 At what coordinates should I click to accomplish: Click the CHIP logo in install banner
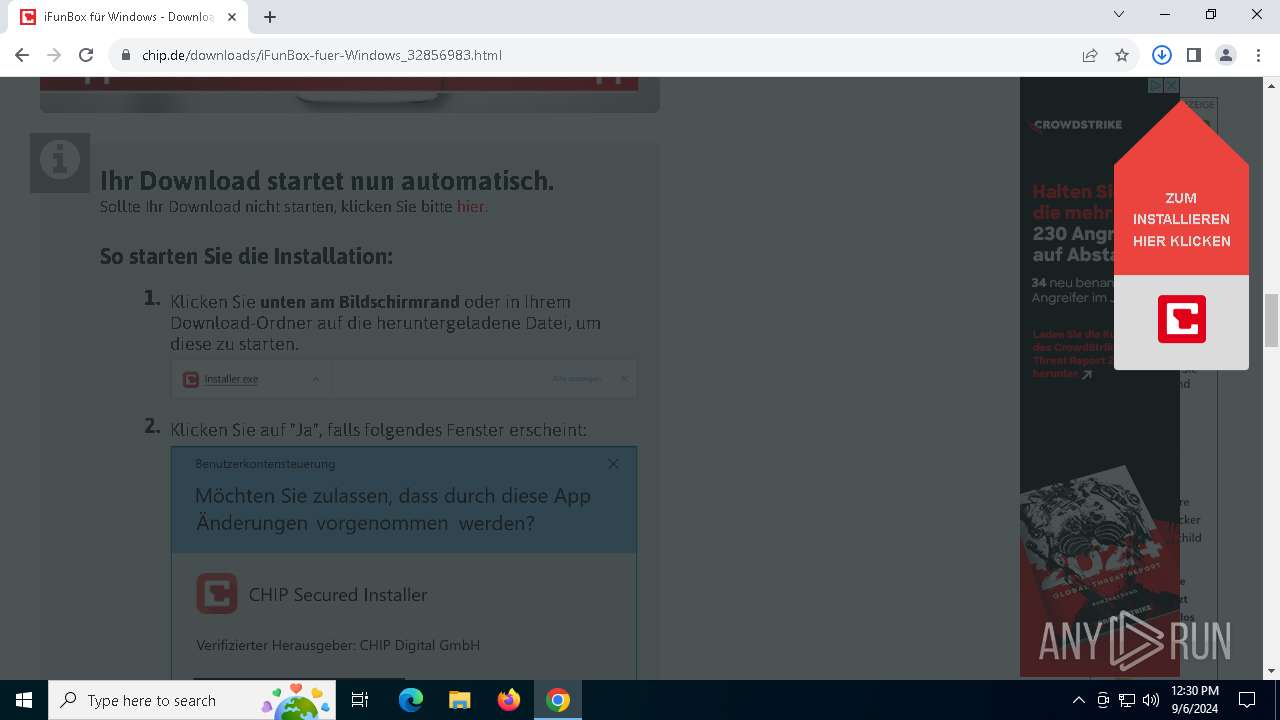(1182, 319)
